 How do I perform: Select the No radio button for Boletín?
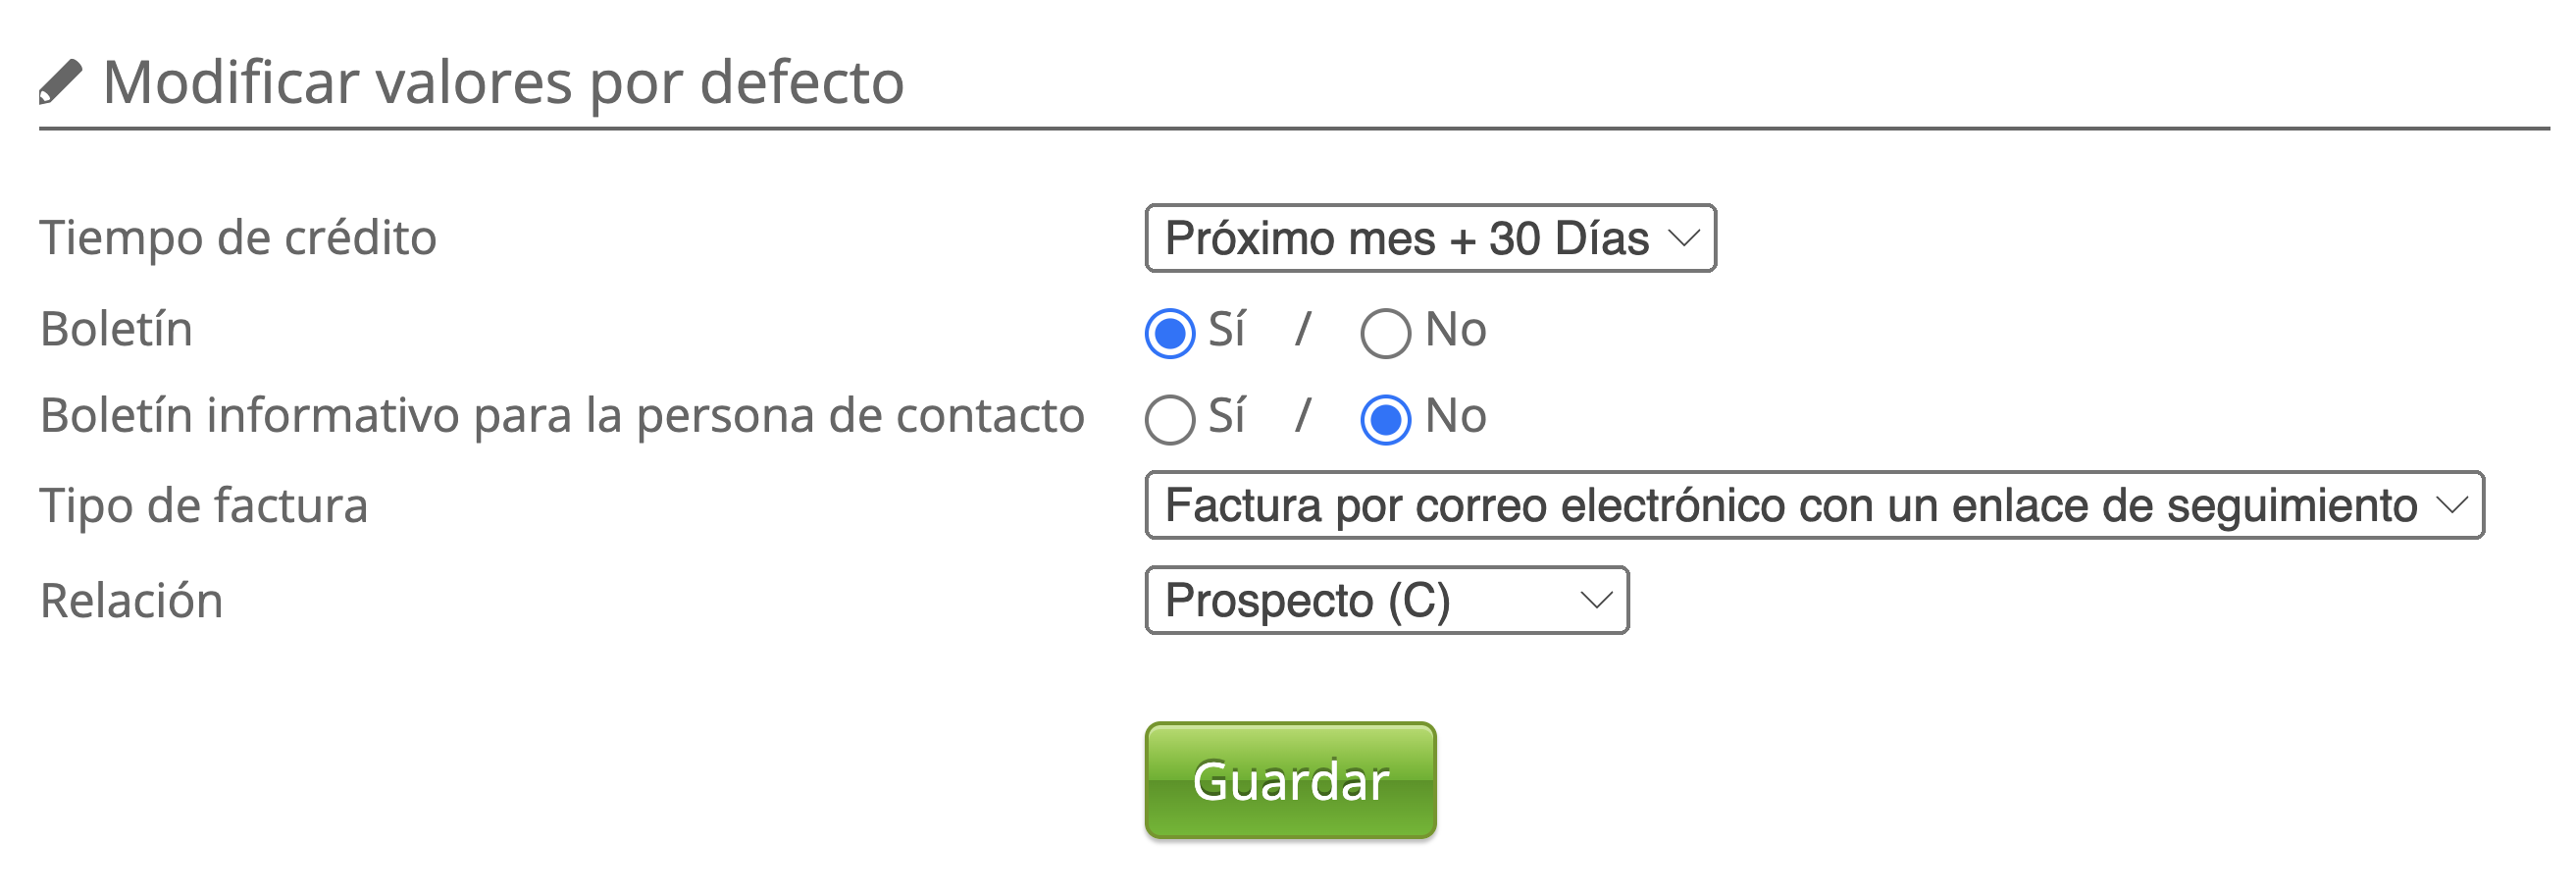(1385, 333)
